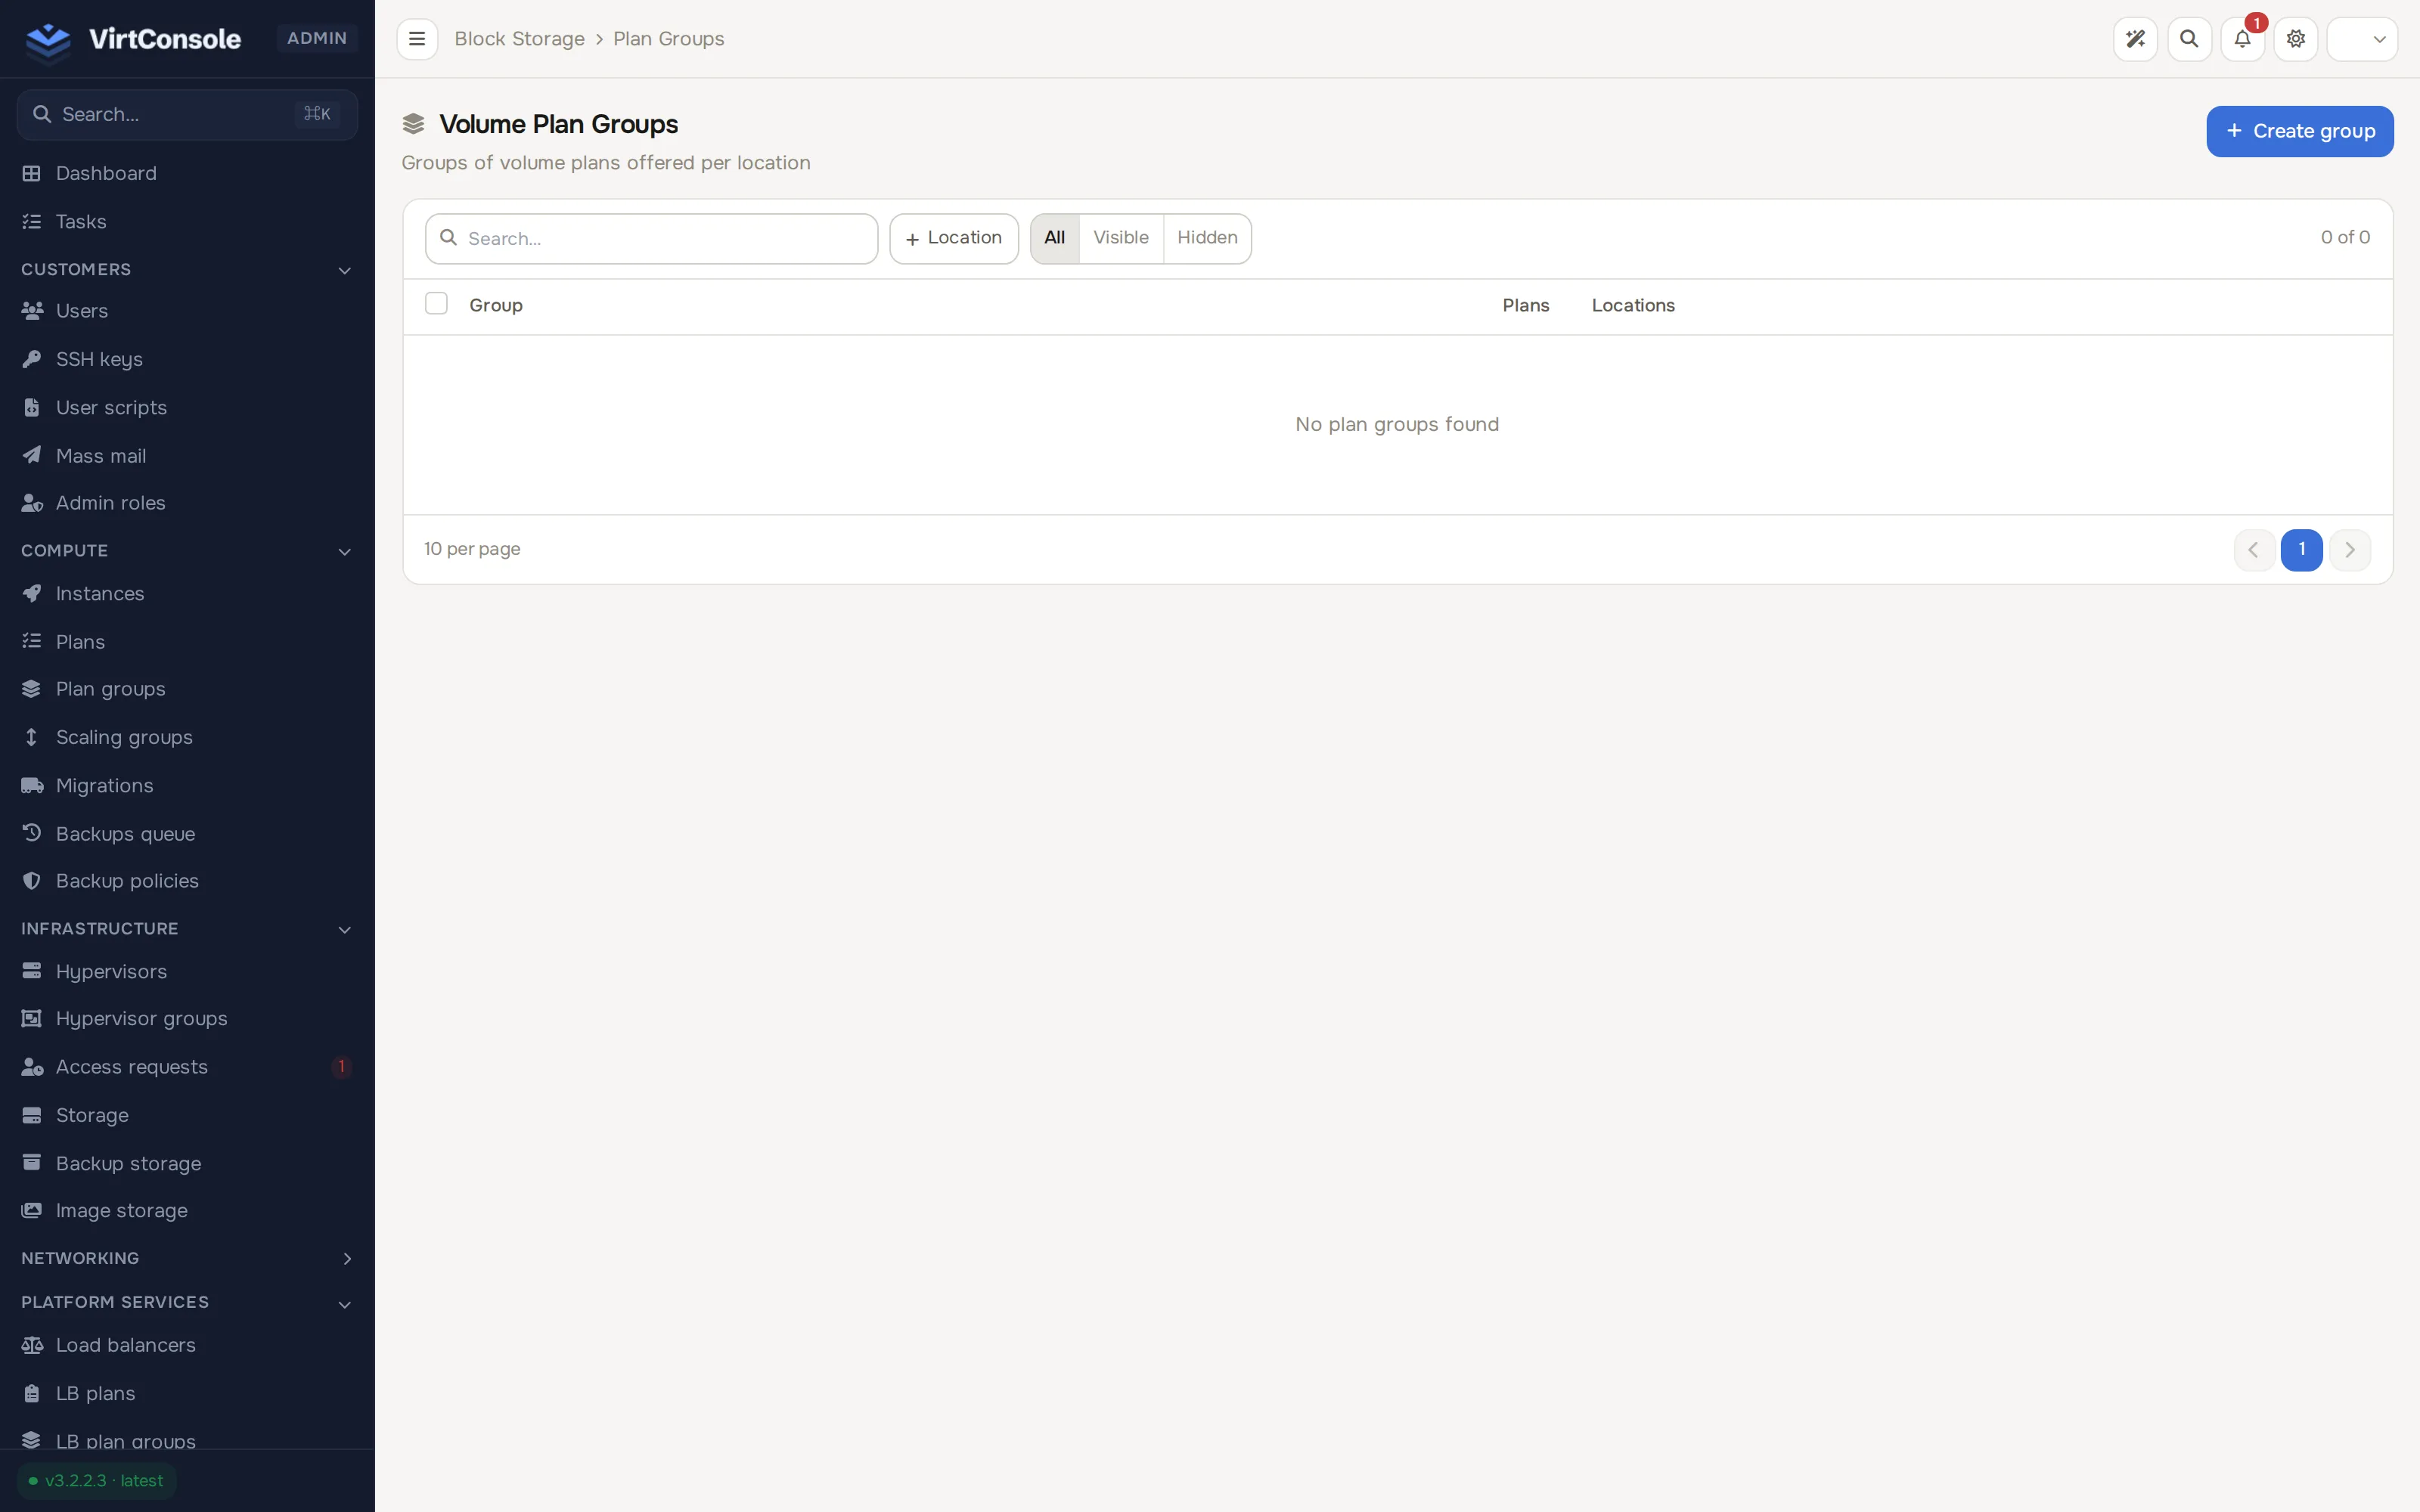Open the theme settings gear icon

tap(2296, 39)
